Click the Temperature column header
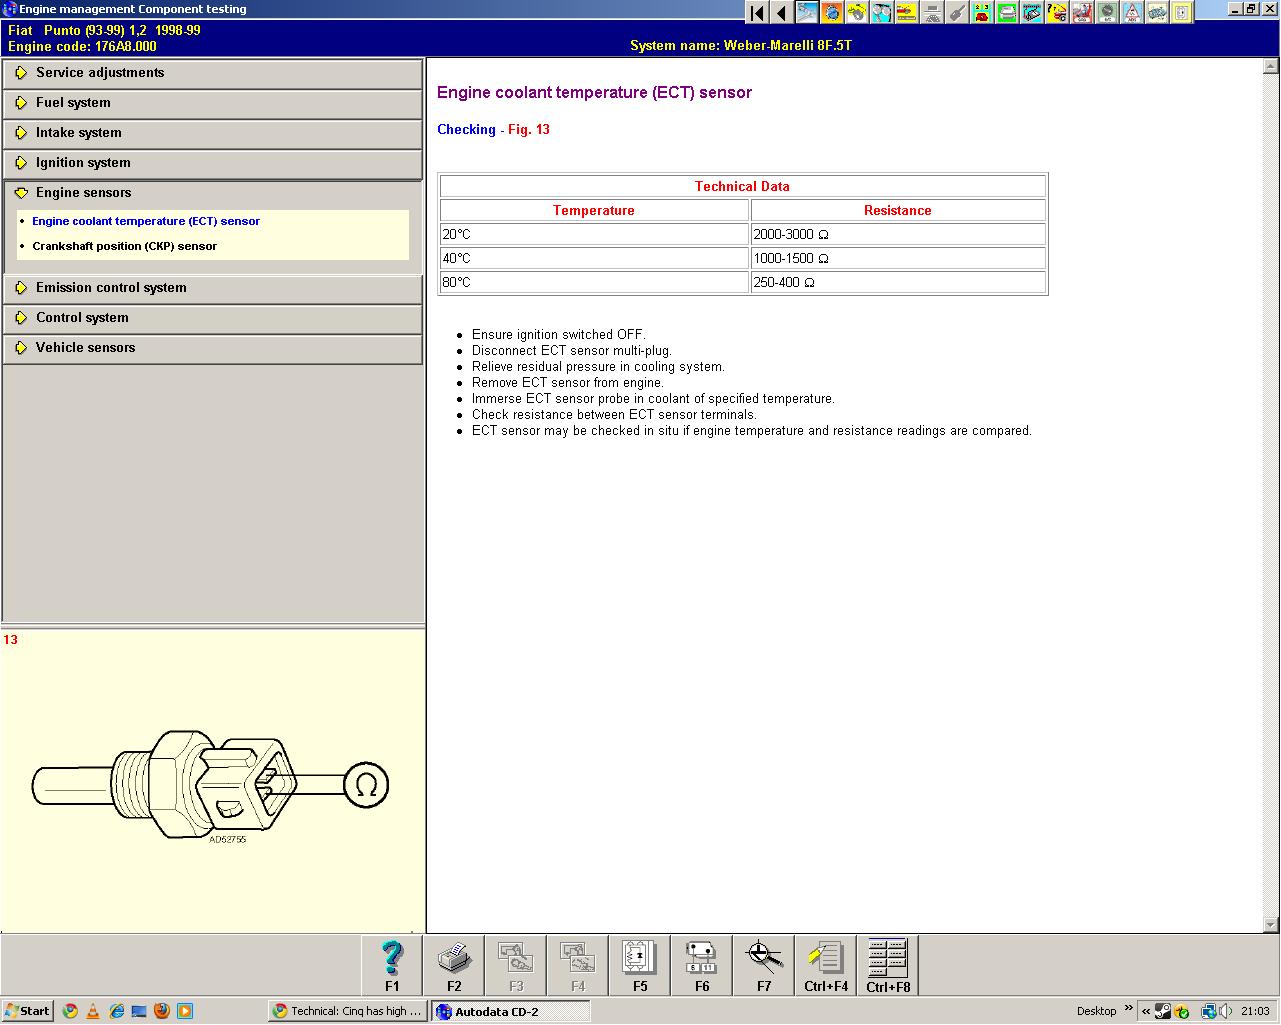 click(x=594, y=210)
